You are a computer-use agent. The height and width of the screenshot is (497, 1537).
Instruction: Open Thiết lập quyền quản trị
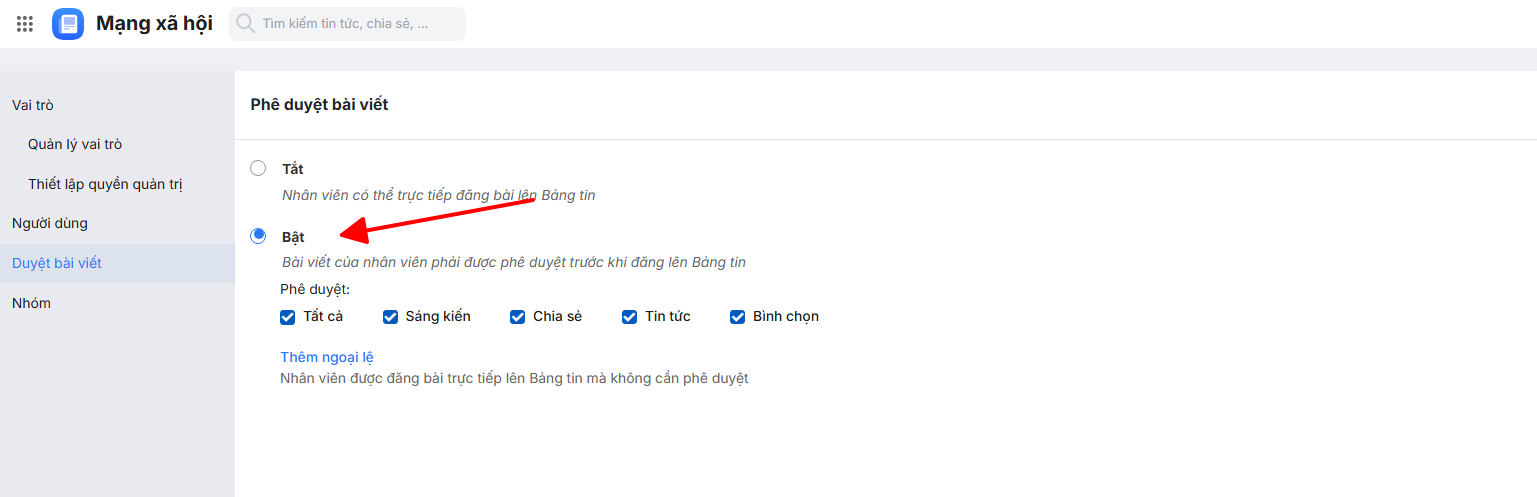coord(105,184)
